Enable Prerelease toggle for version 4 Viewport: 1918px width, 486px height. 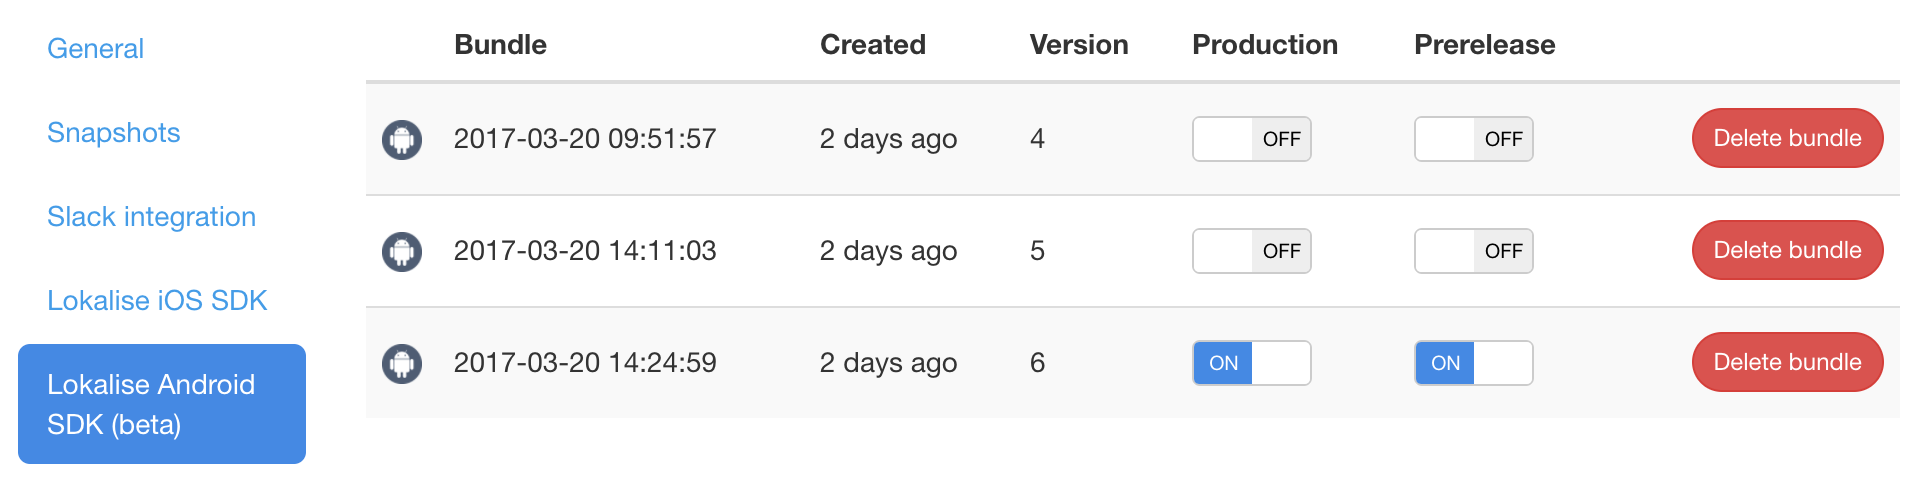pos(1473,139)
